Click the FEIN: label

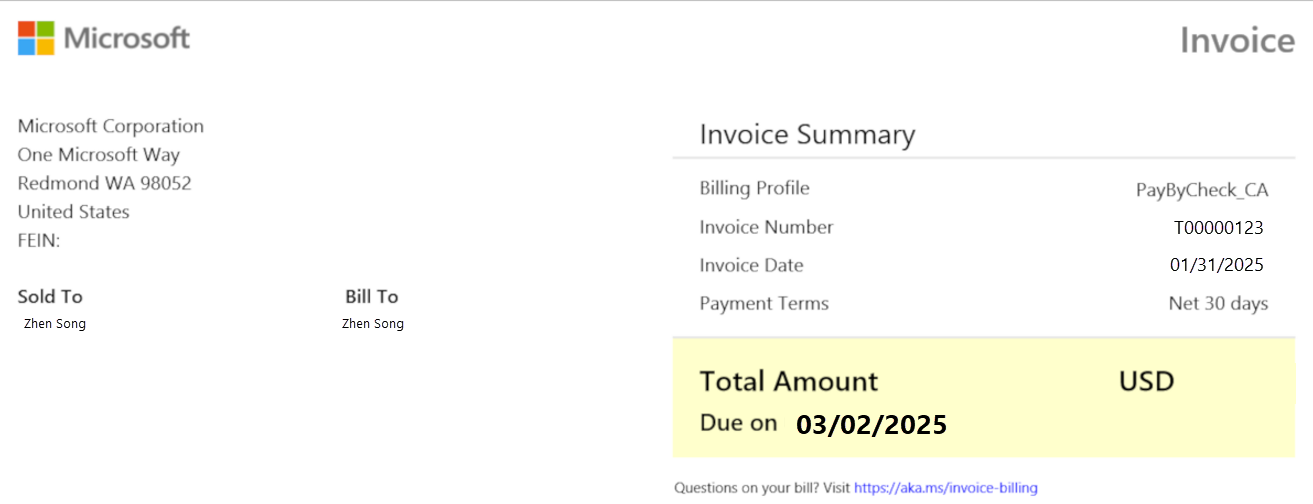[40, 241]
